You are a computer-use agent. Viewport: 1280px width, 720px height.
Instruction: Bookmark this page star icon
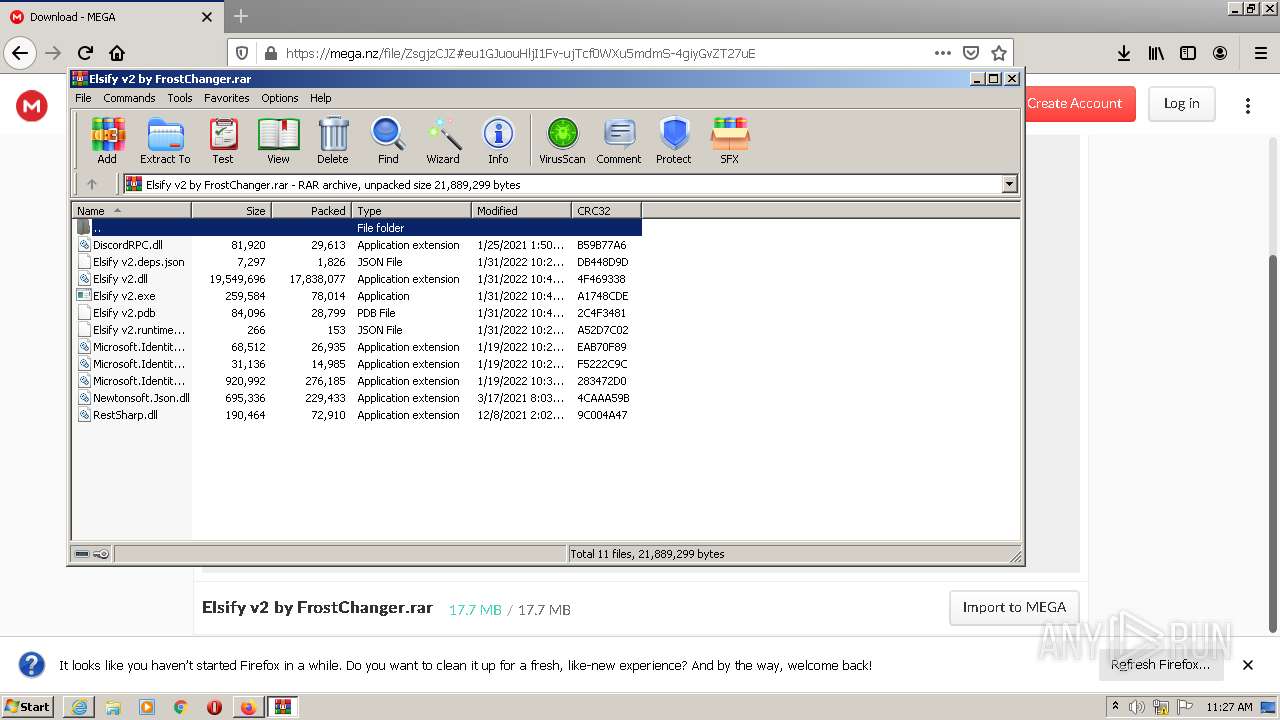pyautogui.click(x=998, y=53)
